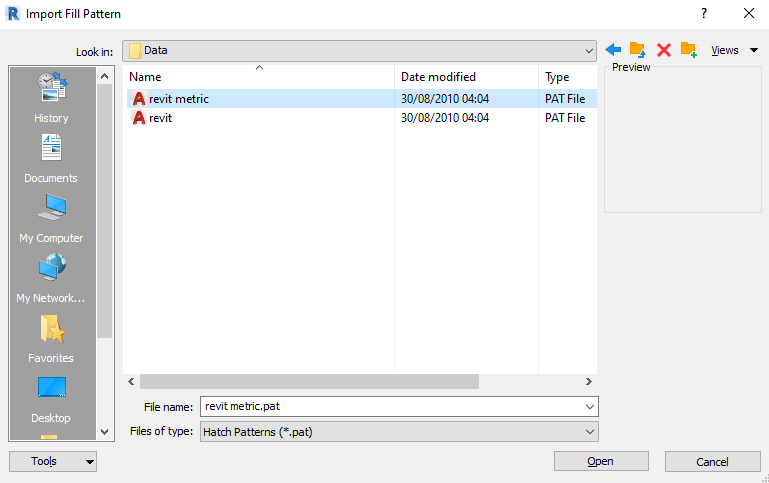The image size is (769, 483).
Task: Delete selected file with red X
Action: 664,50
